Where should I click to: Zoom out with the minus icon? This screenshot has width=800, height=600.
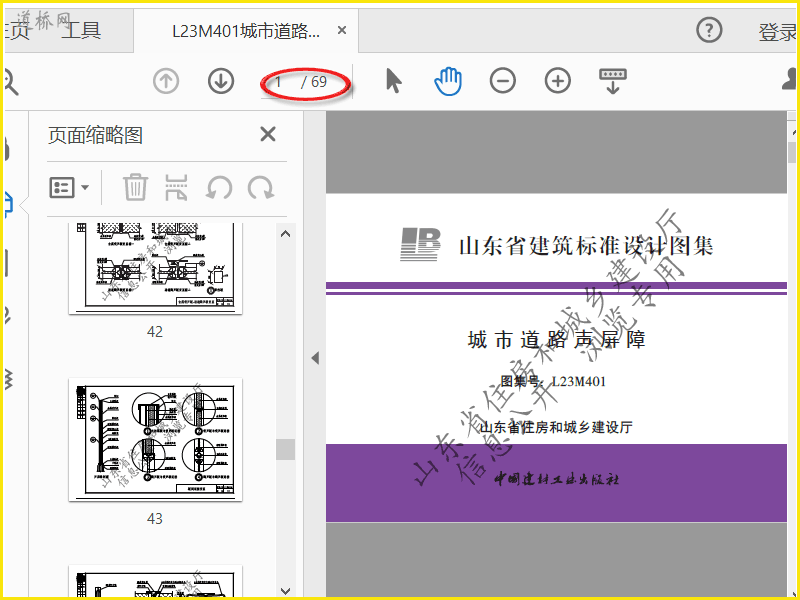coord(503,81)
